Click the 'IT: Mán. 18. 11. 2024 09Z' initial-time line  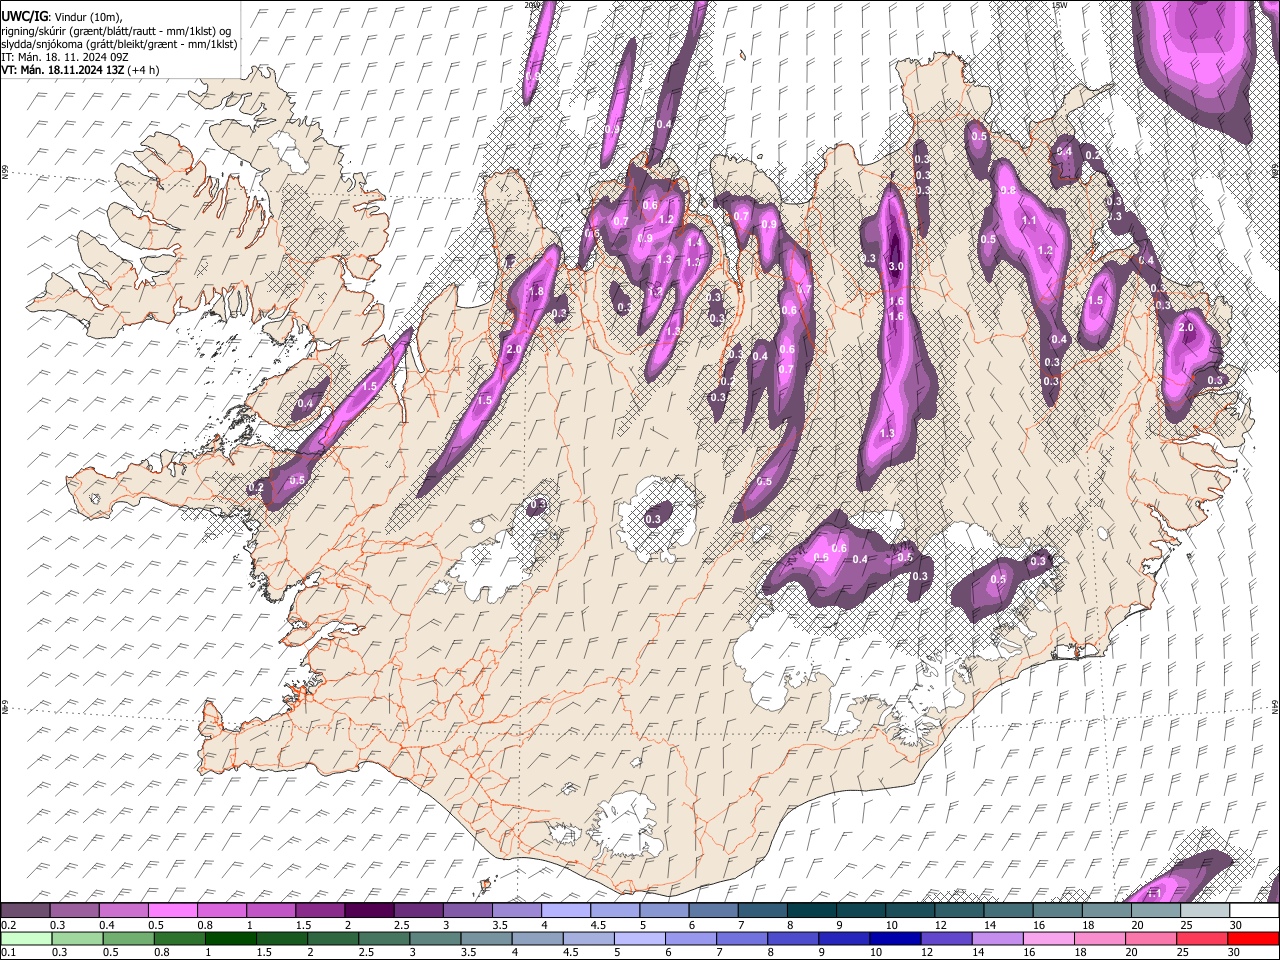click(x=65, y=57)
